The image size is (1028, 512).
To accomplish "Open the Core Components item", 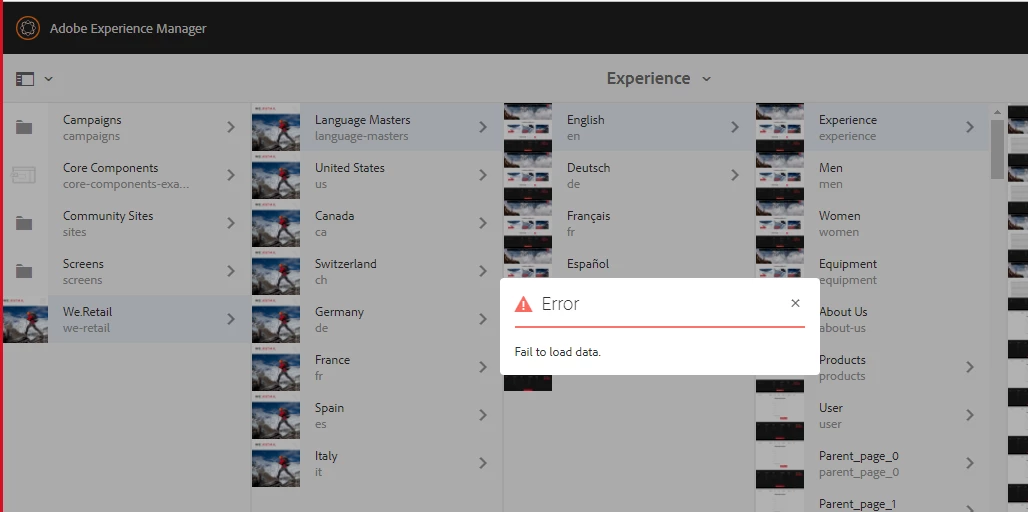I will click(126, 175).
